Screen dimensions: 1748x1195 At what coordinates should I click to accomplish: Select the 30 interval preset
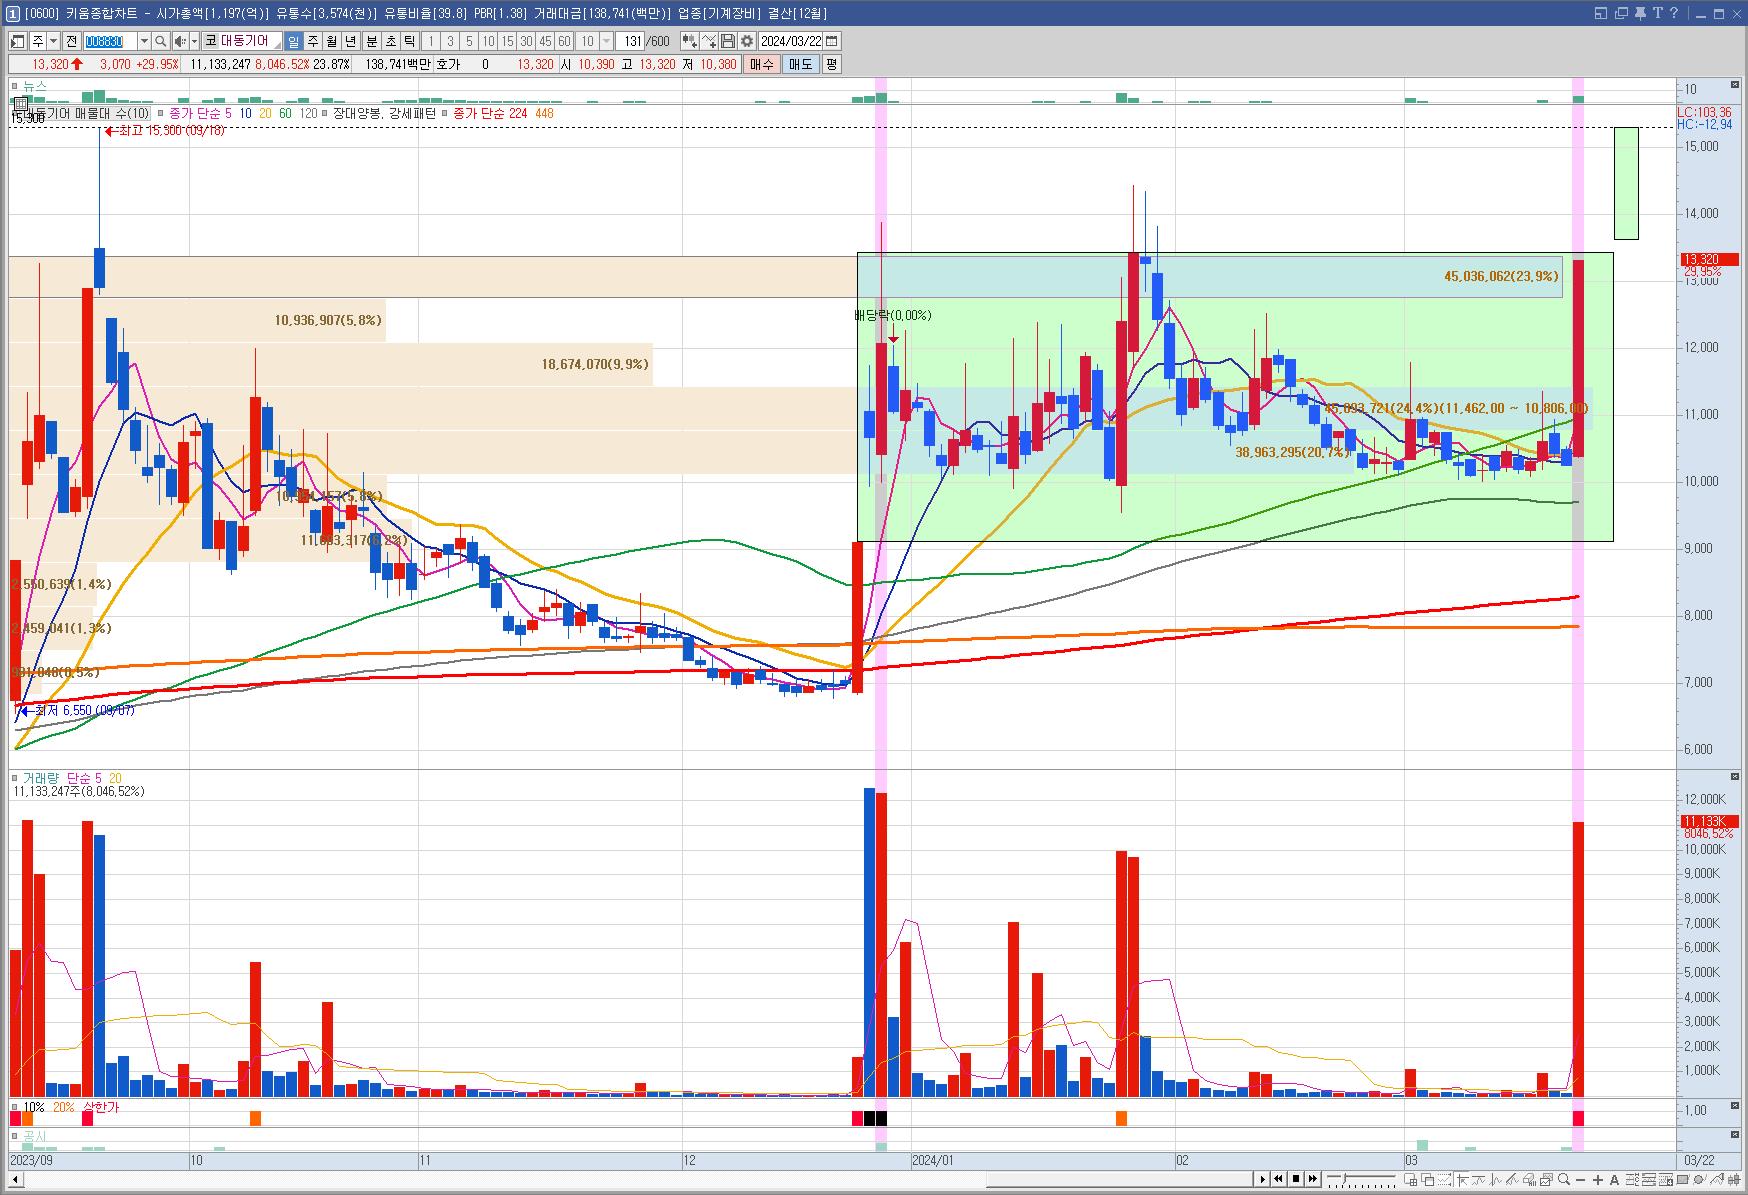coord(526,41)
